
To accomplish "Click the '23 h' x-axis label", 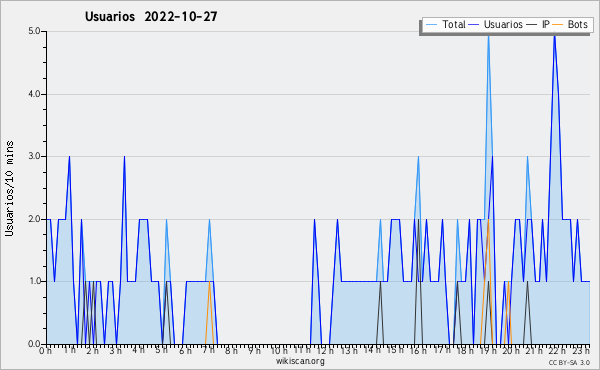I will (x=581, y=351).
